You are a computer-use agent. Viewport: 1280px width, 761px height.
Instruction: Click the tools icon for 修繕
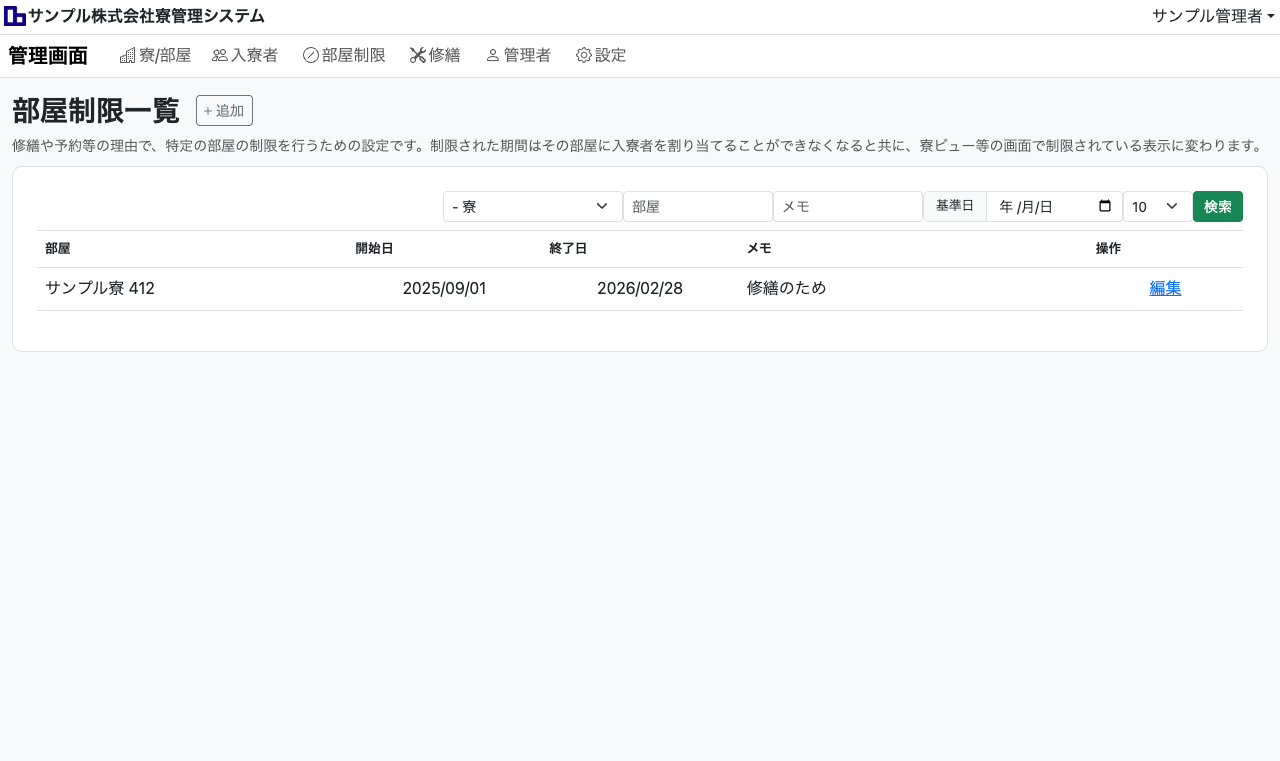pos(418,56)
